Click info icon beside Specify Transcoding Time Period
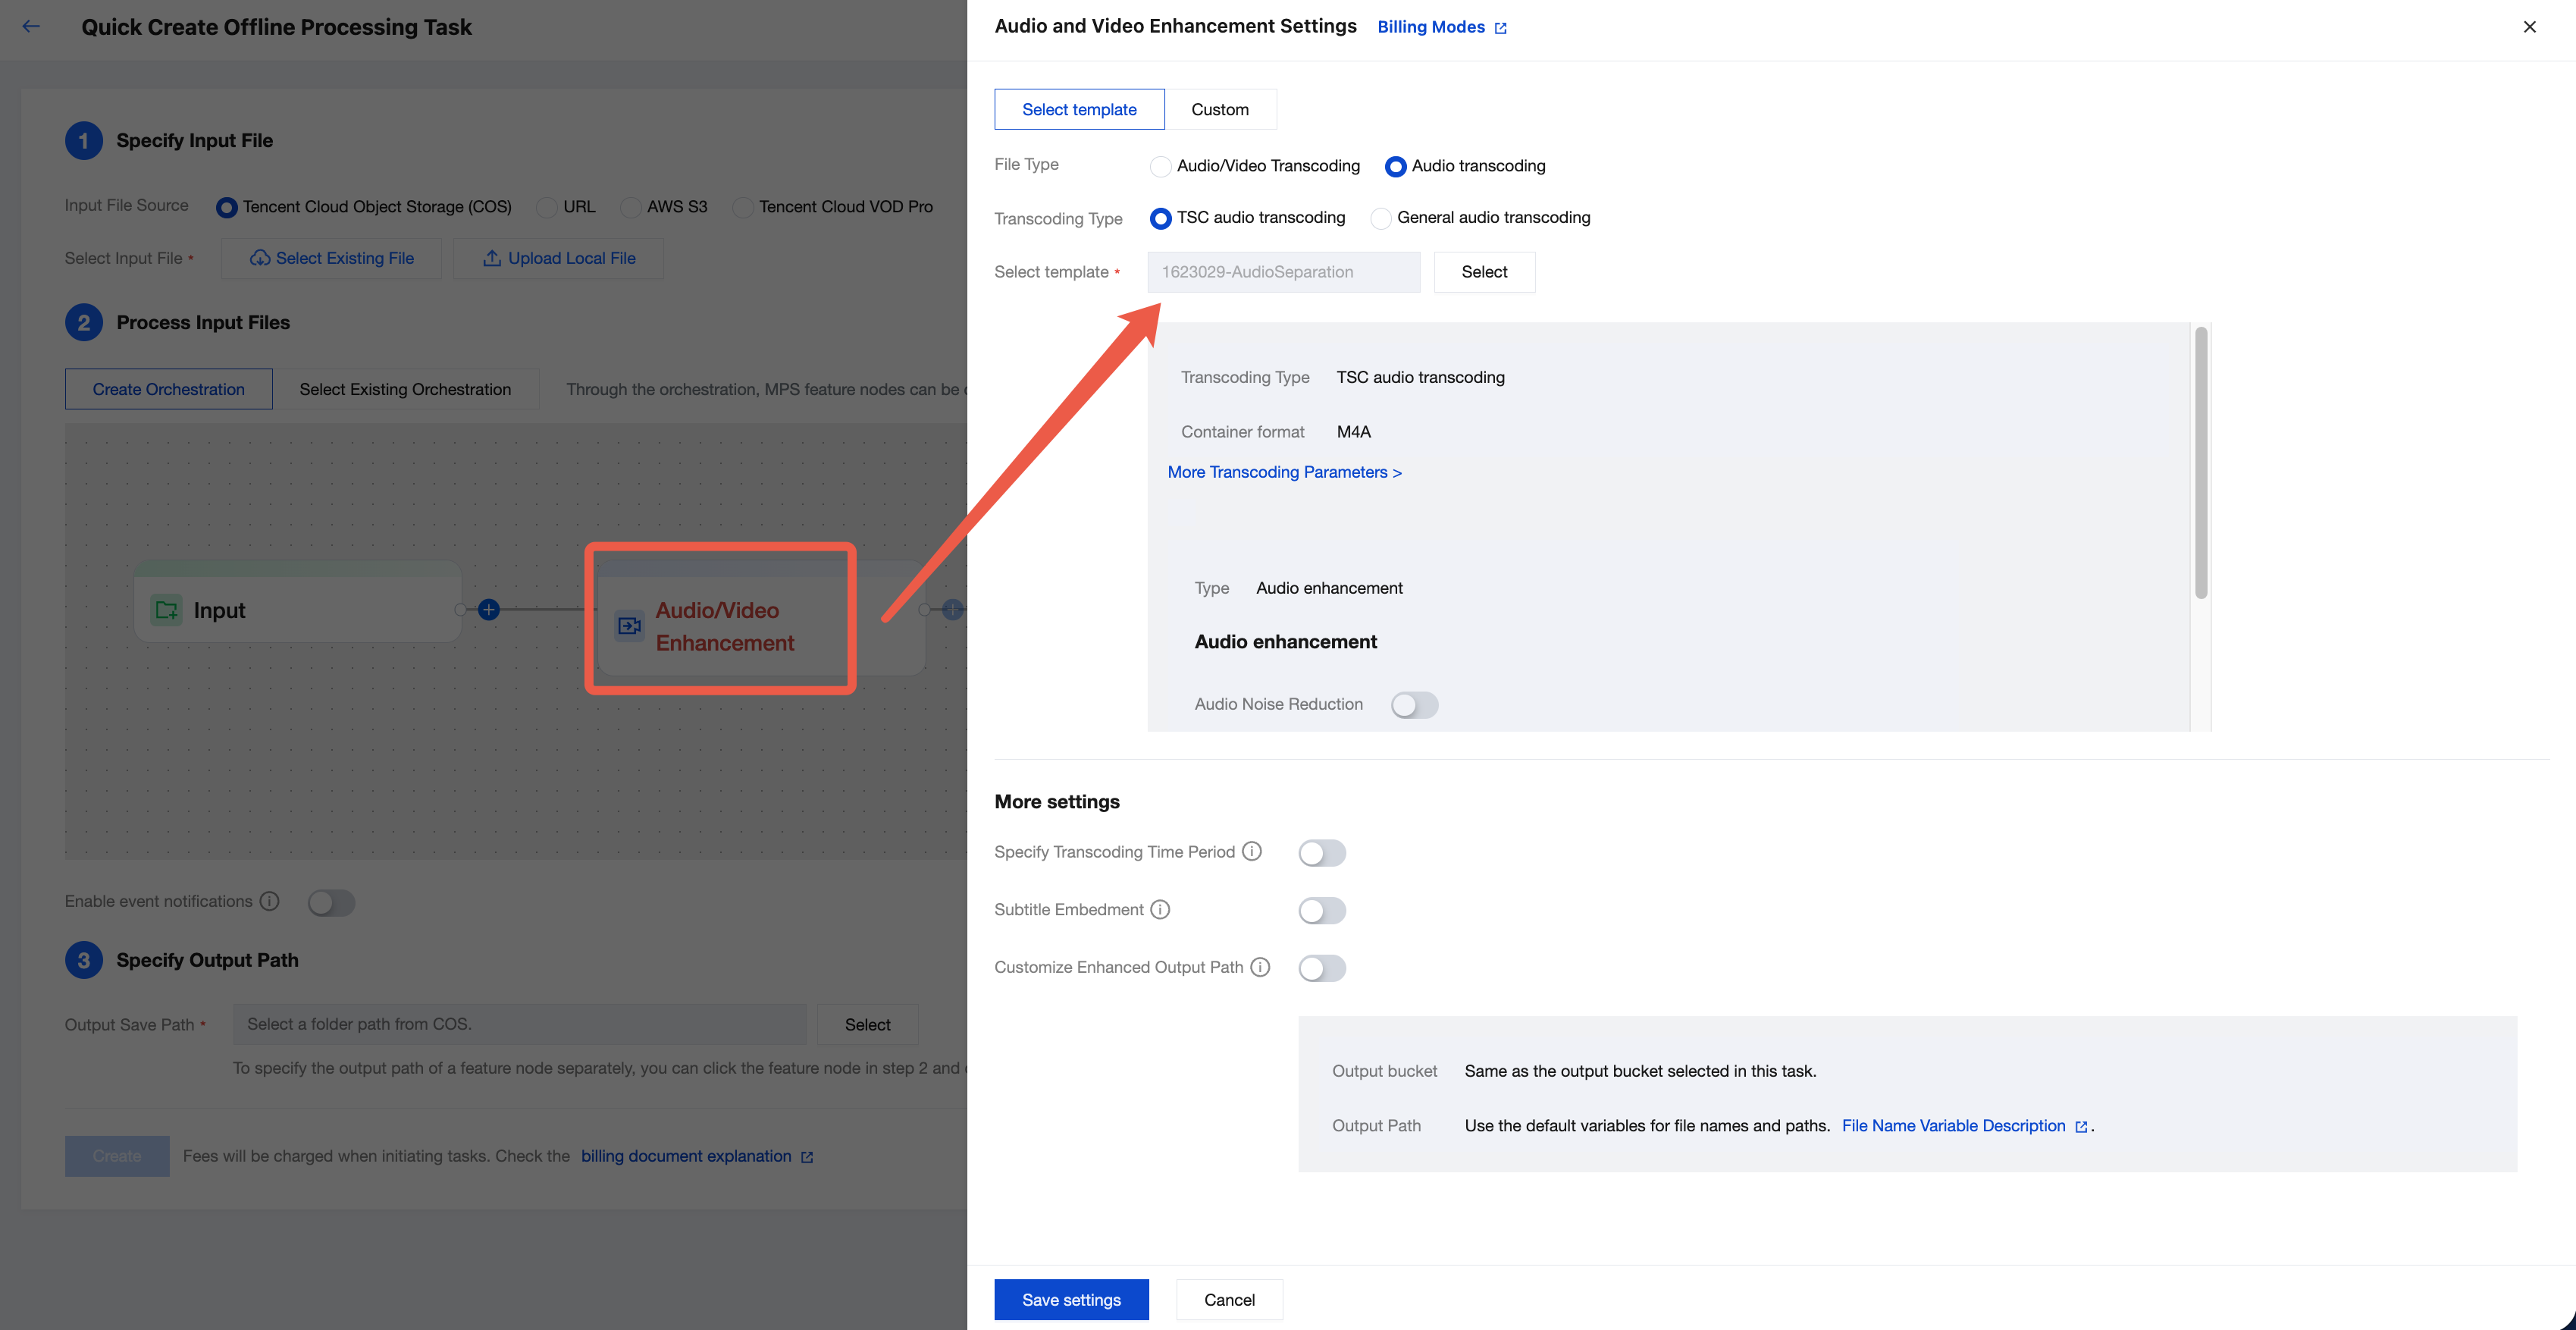 (x=1252, y=851)
